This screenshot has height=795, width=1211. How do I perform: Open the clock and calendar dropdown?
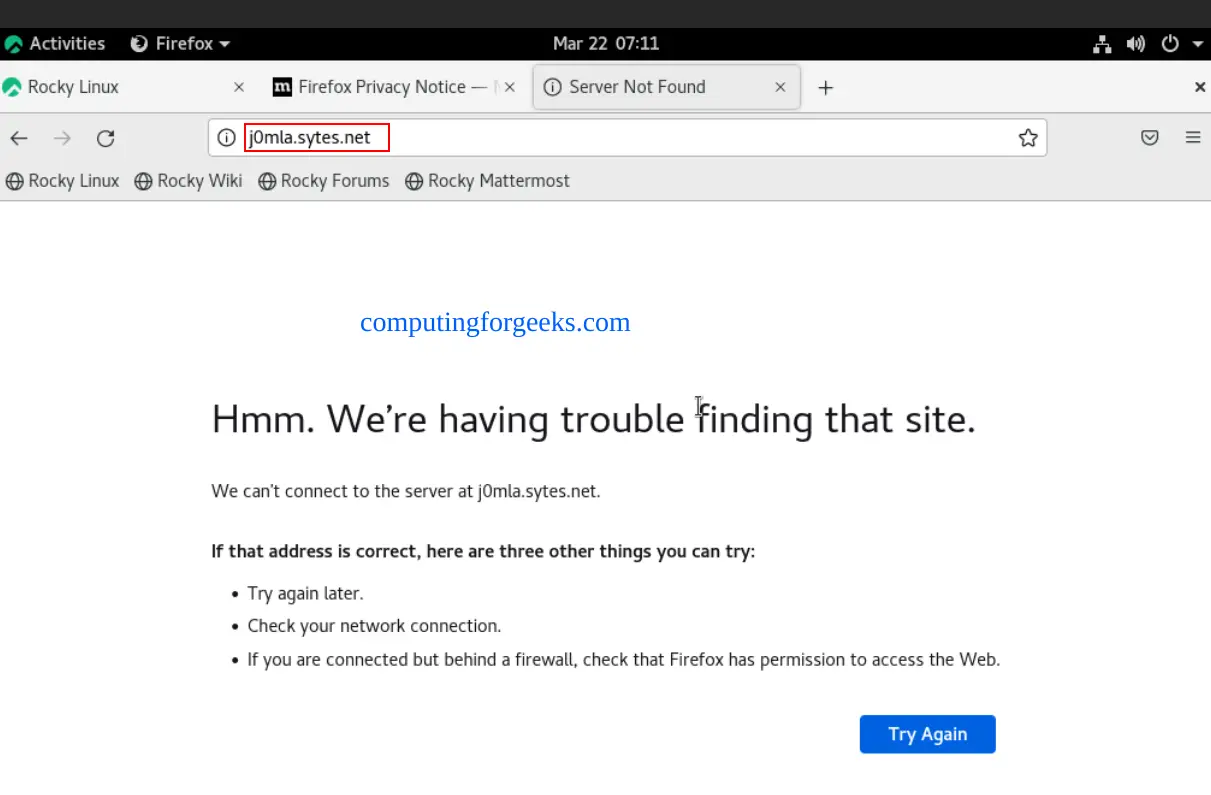[x=605, y=44]
